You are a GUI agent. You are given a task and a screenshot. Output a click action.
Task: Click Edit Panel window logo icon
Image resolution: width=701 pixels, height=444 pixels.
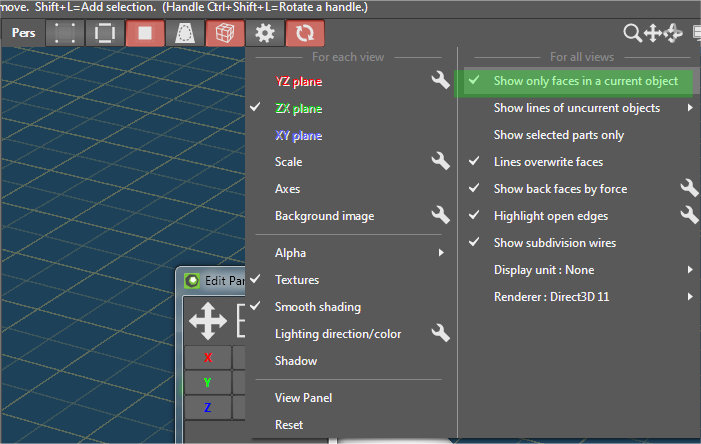click(x=192, y=281)
